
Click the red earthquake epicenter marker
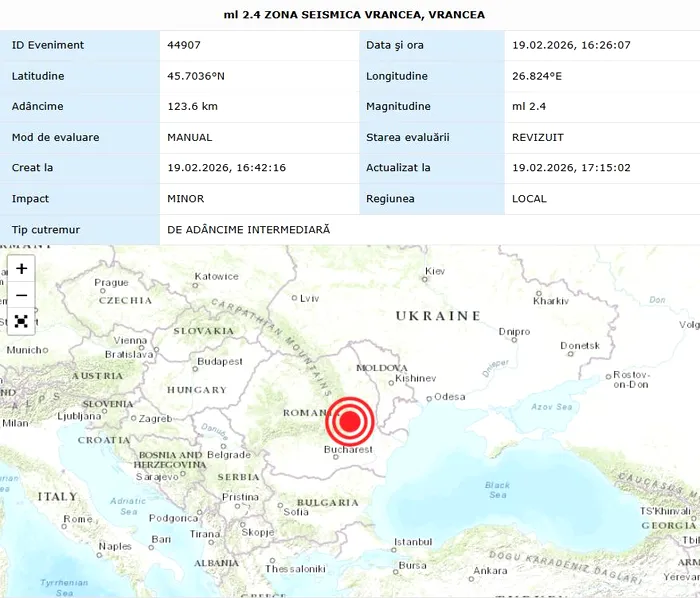click(x=349, y=422)
